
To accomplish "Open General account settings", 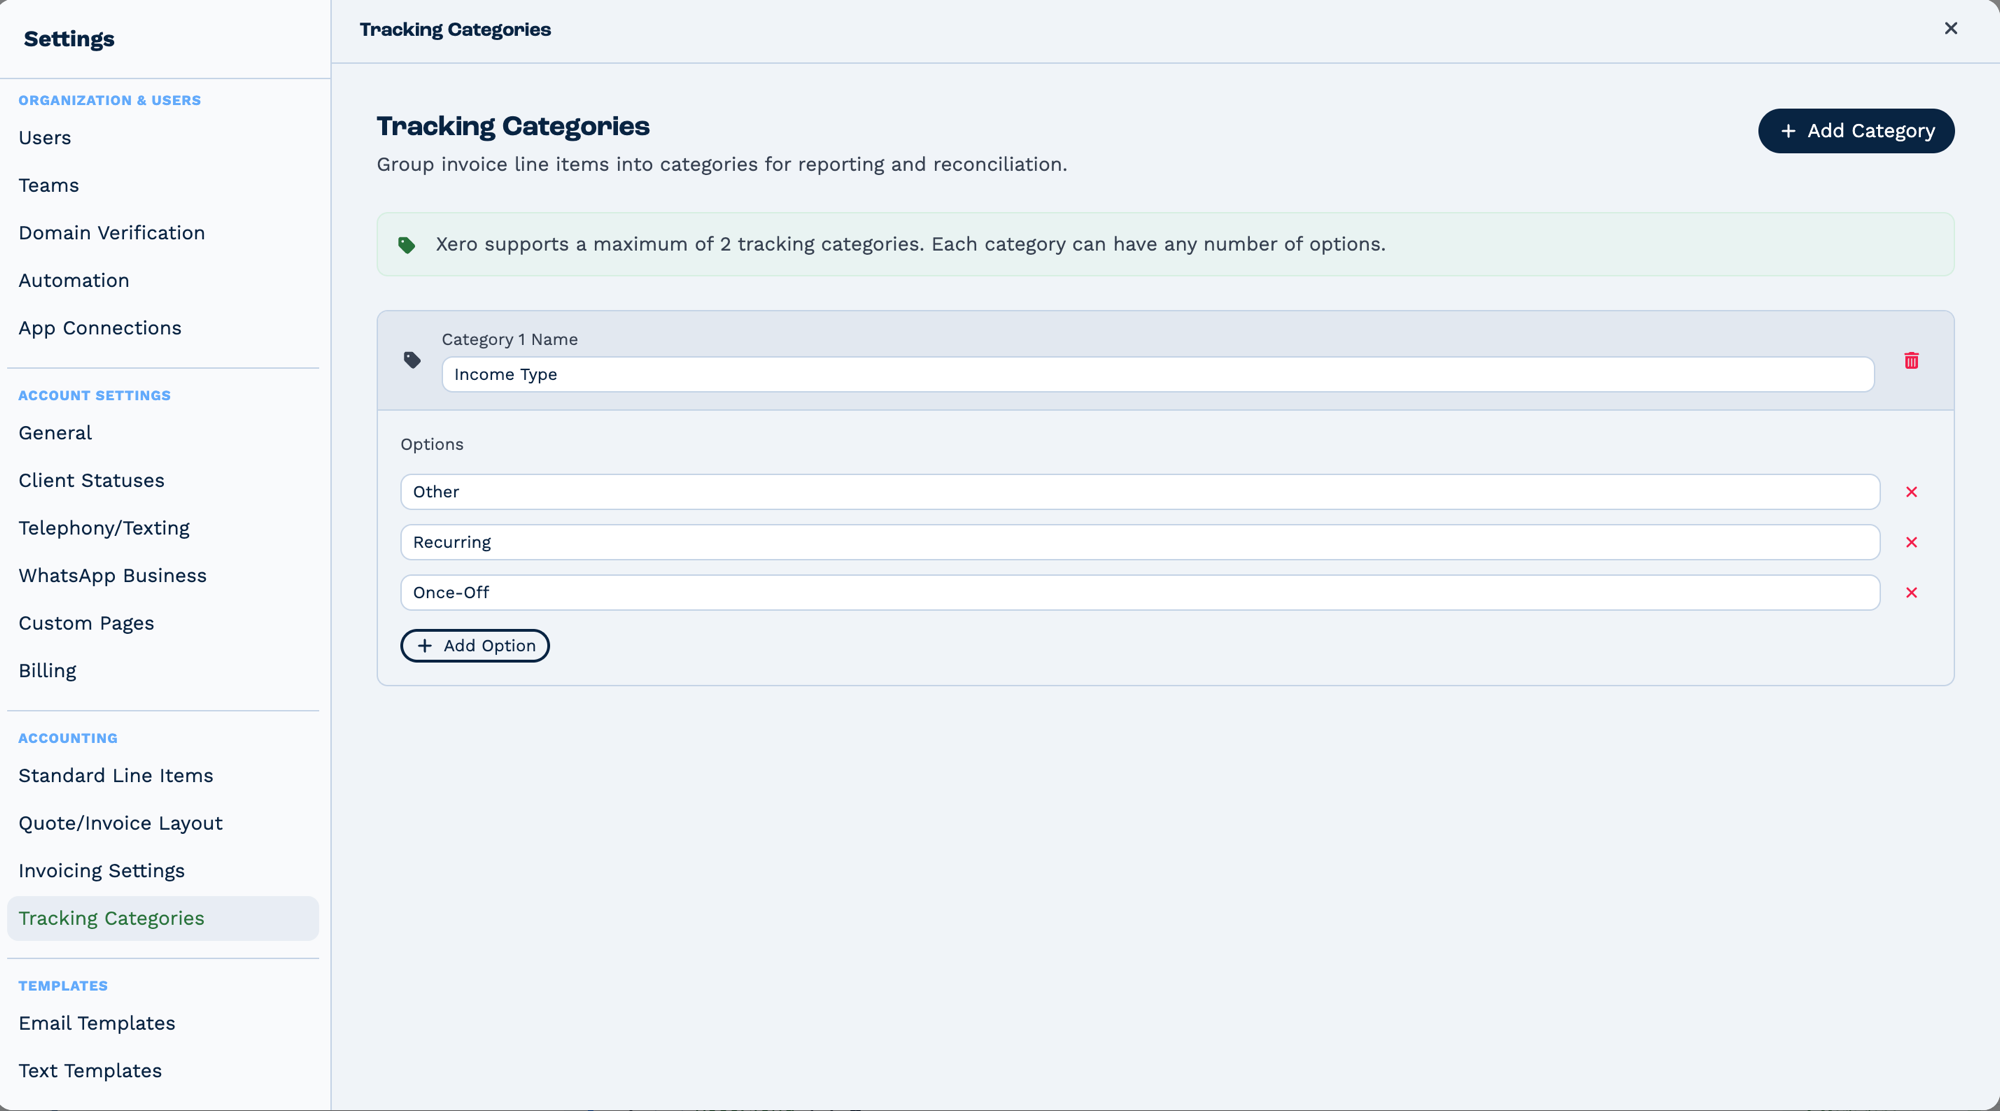I will (x=55, y=433).
